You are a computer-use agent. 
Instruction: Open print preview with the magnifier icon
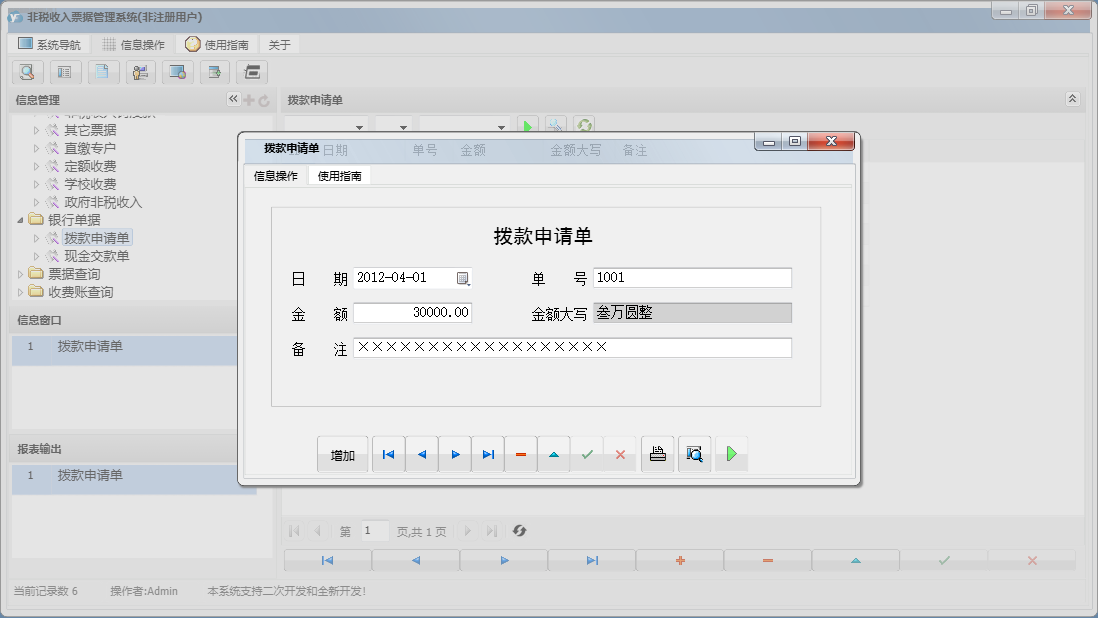tap(693, 454)
